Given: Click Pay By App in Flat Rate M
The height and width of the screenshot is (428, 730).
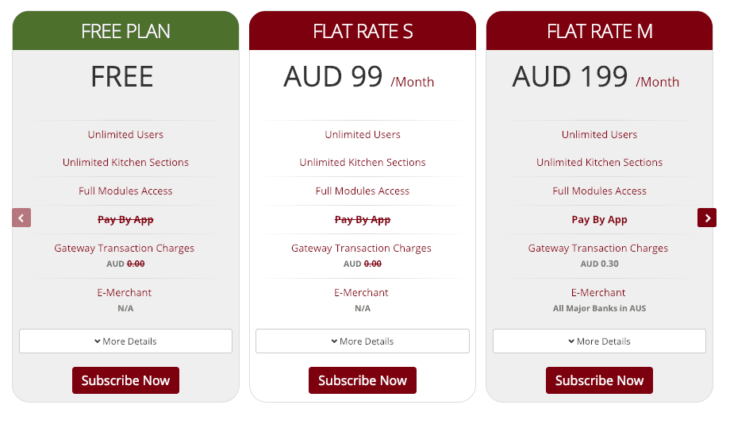Looking at the screenshot, I should tap(599, 219).
